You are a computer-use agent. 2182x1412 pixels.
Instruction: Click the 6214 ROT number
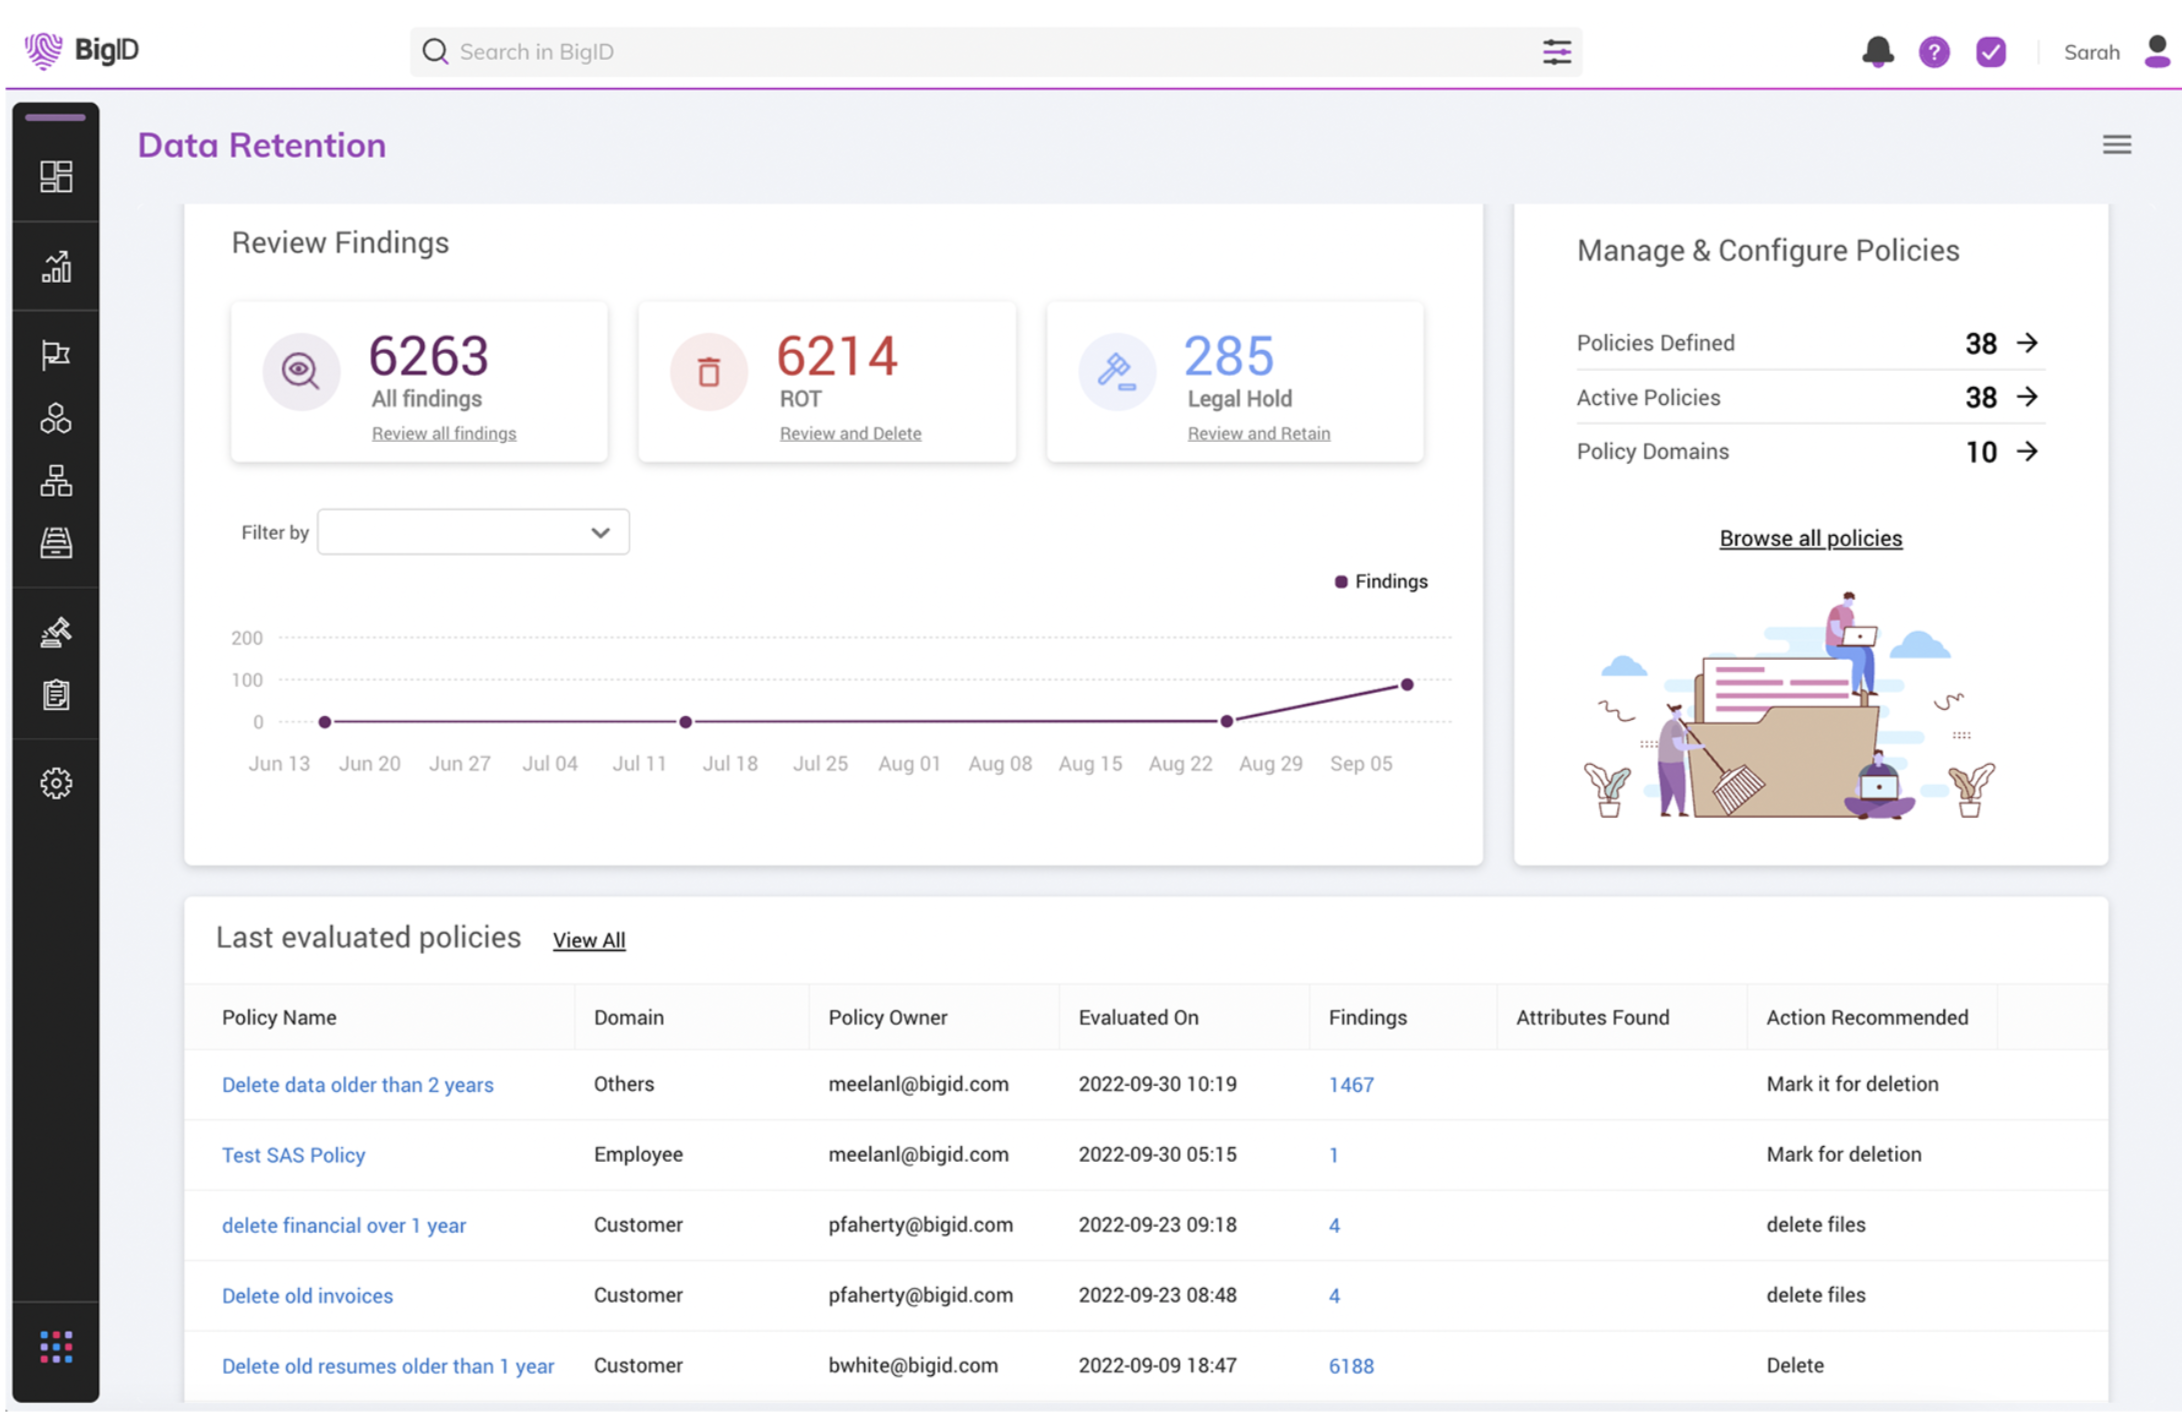click(837, 355)
